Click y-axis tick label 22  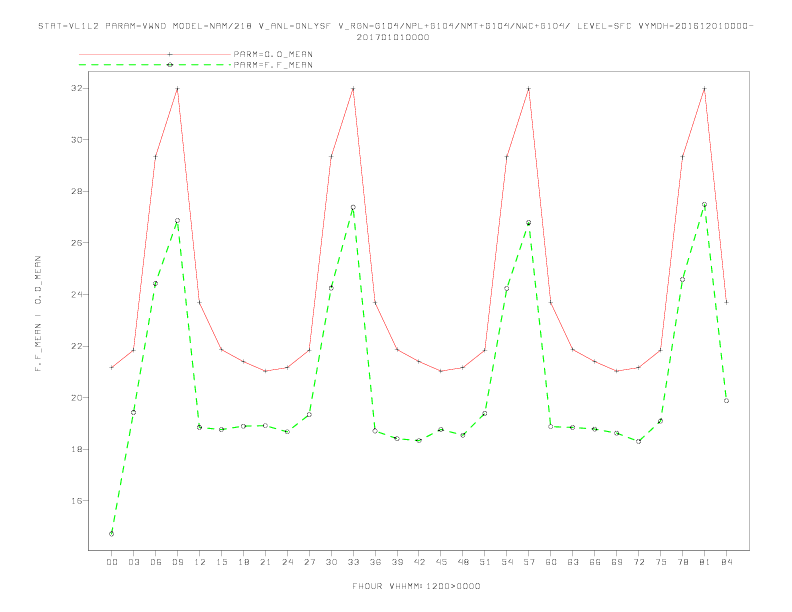76,346
